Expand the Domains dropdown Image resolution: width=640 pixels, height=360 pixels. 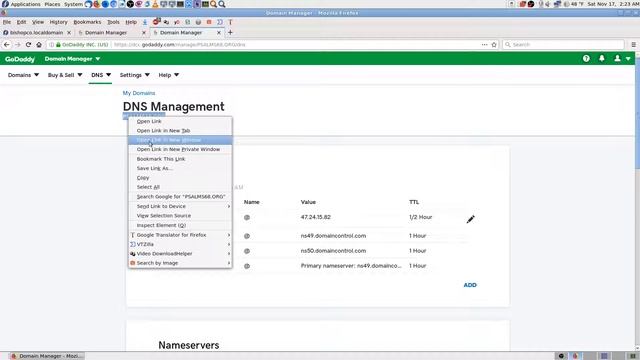coord(23,75)
